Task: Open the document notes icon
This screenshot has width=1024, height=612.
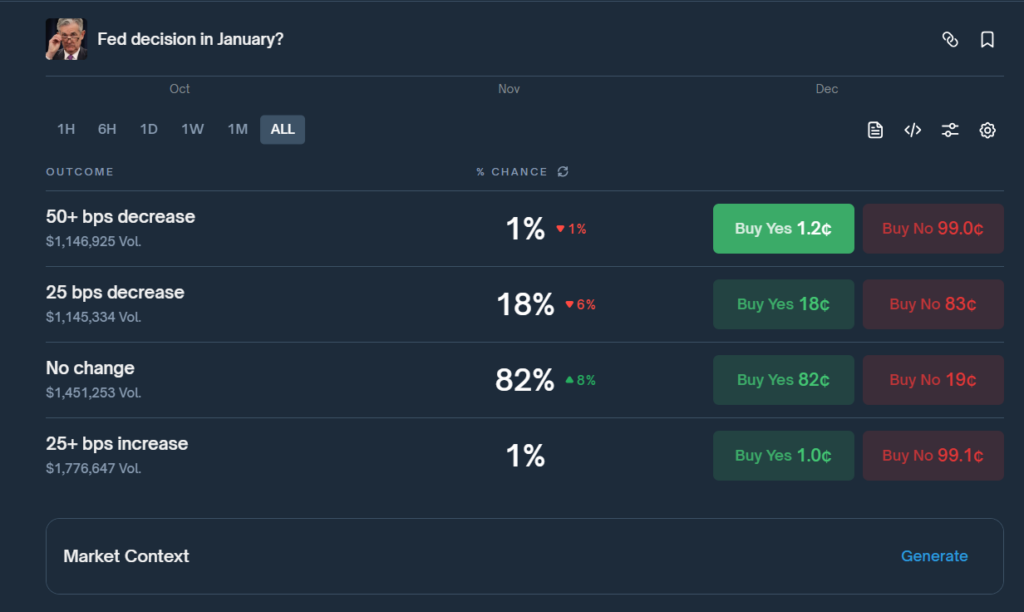Action: point(875,130)
